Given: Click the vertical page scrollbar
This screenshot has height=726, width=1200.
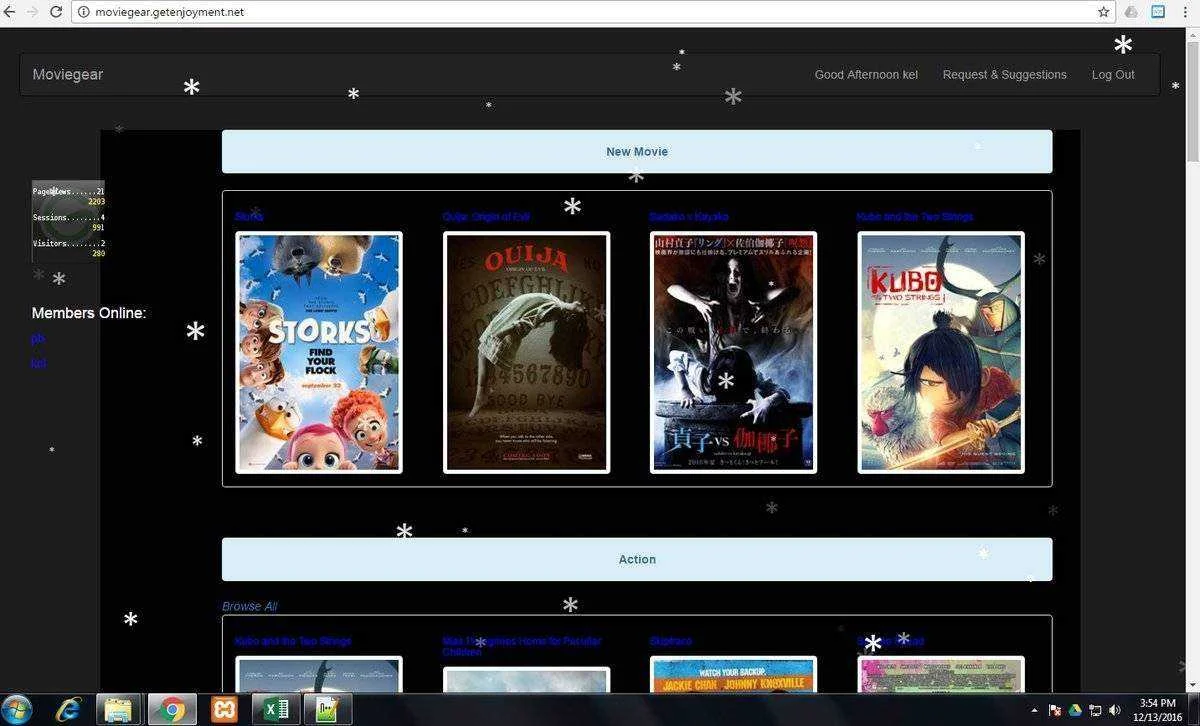Looking at the screenshot, I should [x=1192, y=100].
